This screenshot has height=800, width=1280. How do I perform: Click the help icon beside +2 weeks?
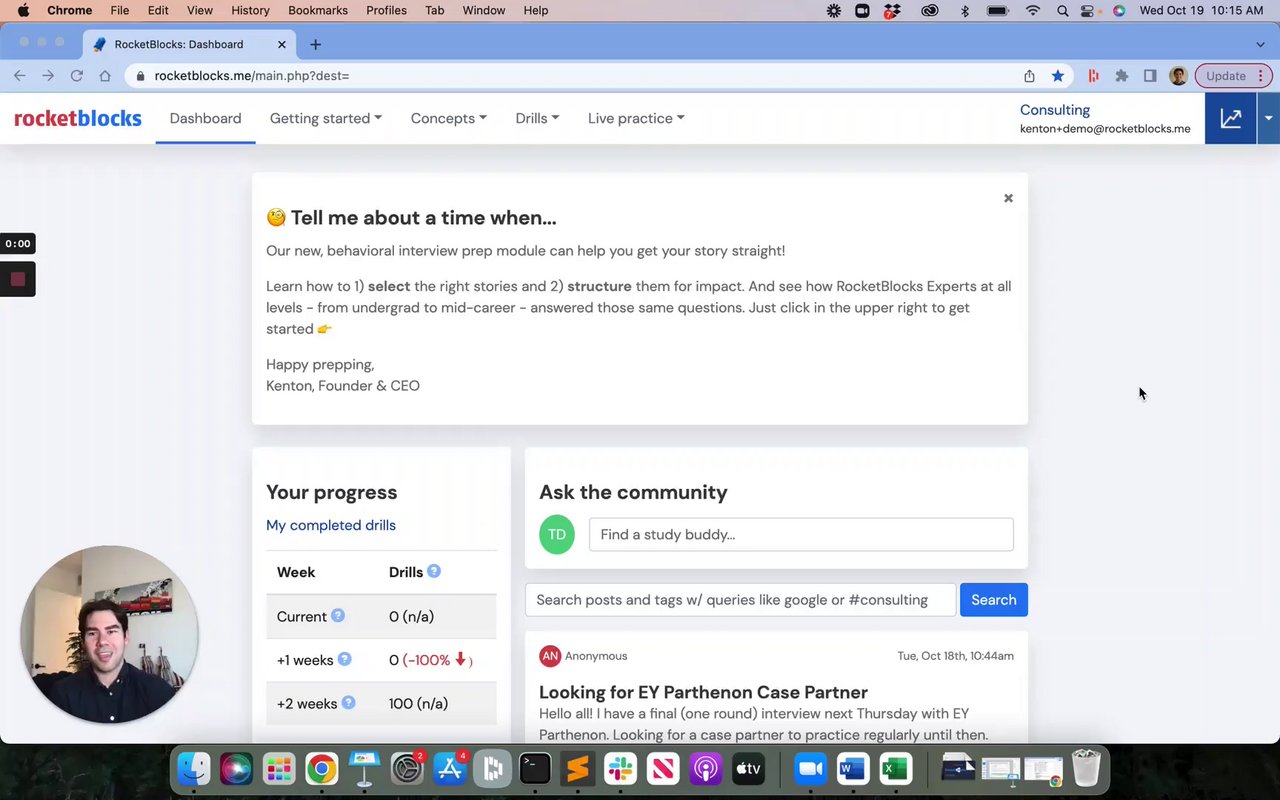pos(348,702)
